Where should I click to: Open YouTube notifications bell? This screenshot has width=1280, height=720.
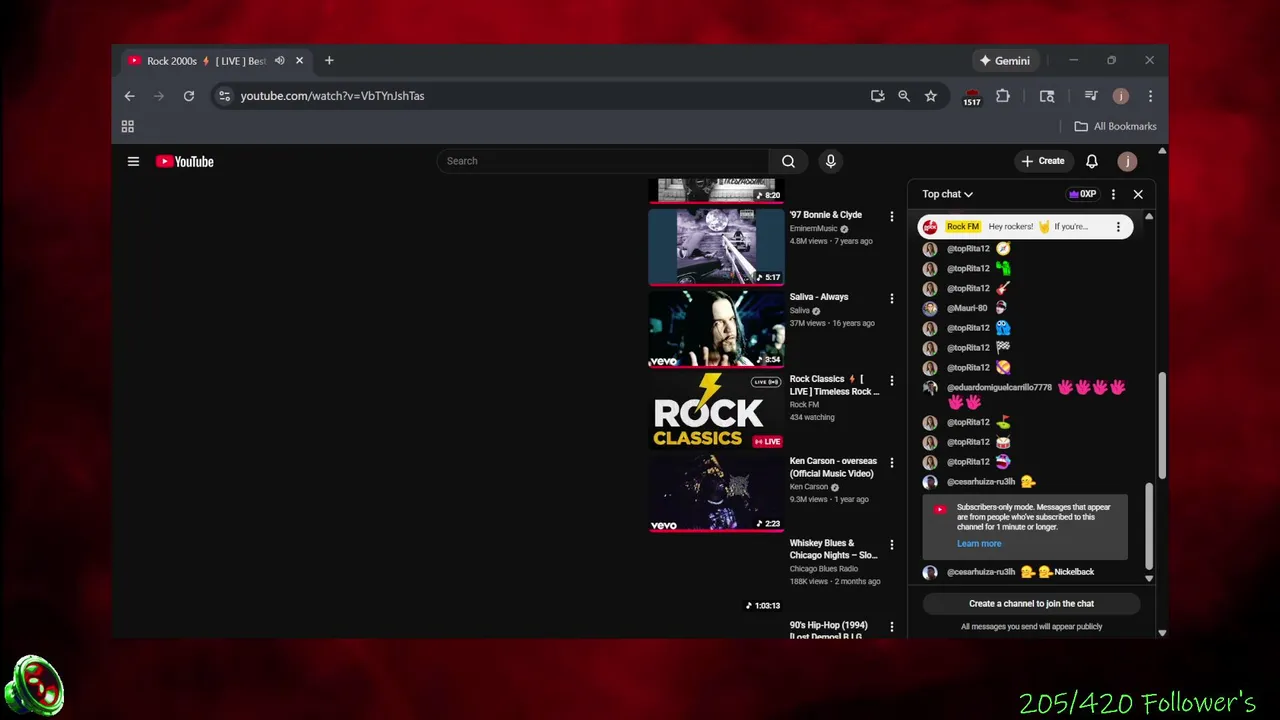[1092, 161]
